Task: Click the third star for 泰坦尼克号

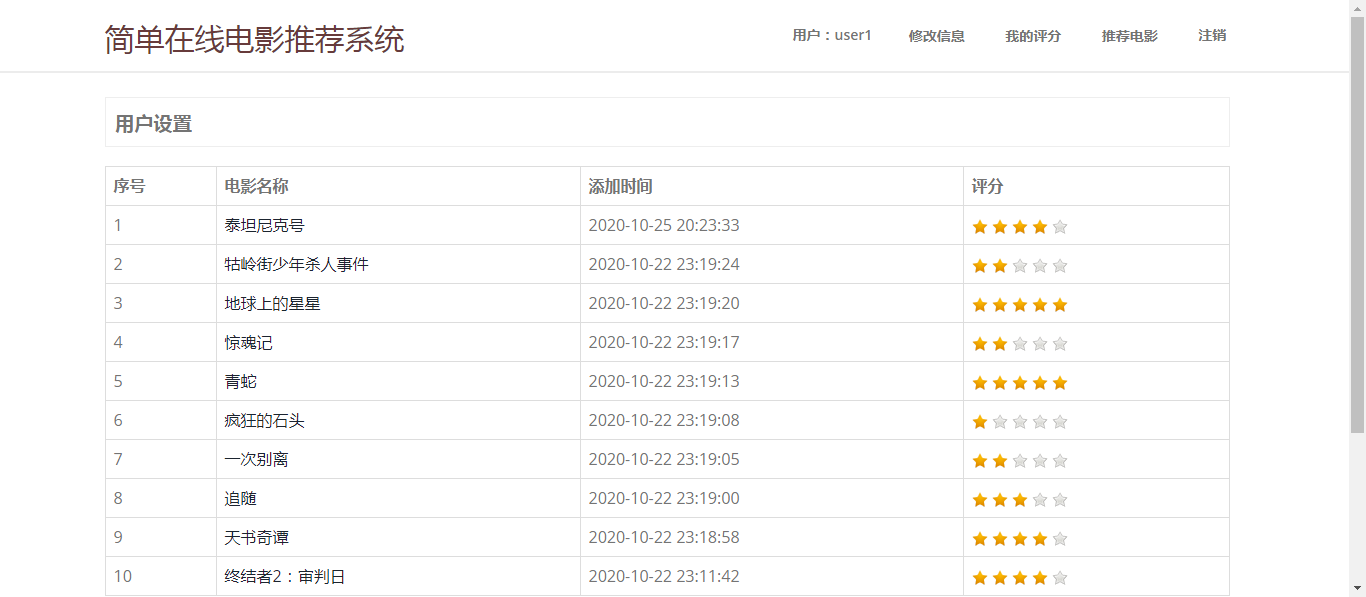Action: (1020, 227)
